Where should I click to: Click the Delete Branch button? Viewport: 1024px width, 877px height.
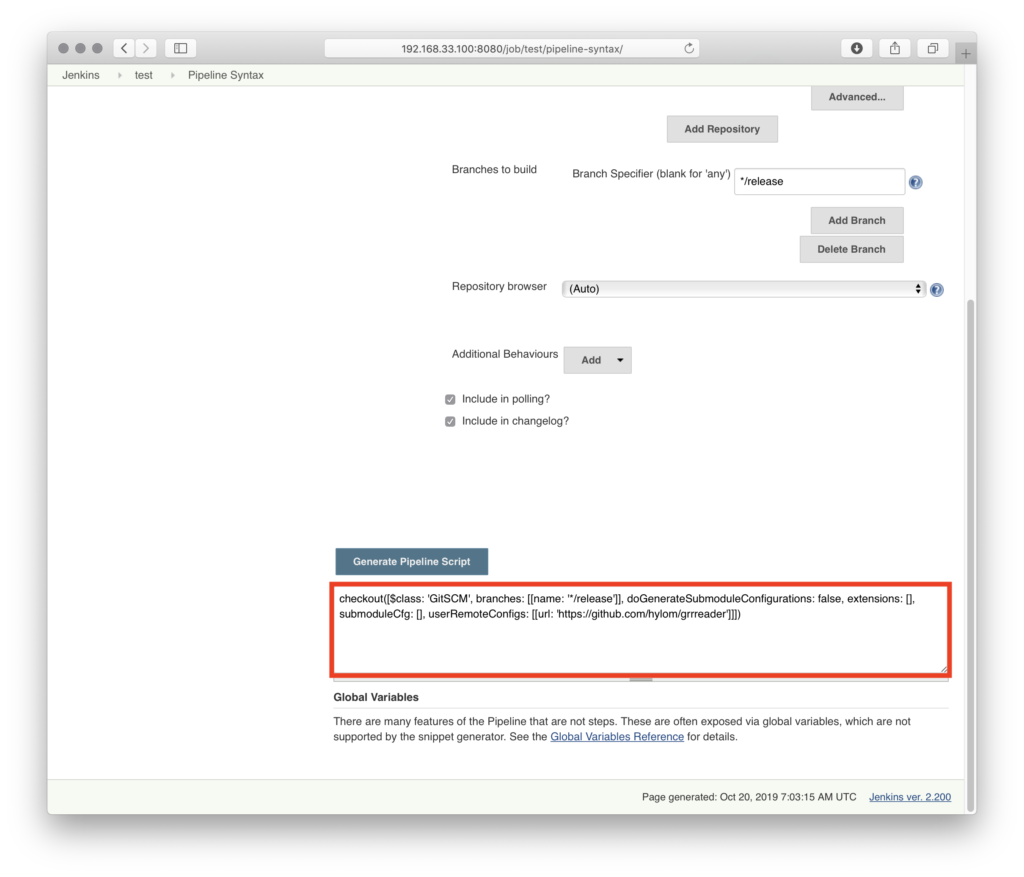pyautogui.click(x=852, y=249)
